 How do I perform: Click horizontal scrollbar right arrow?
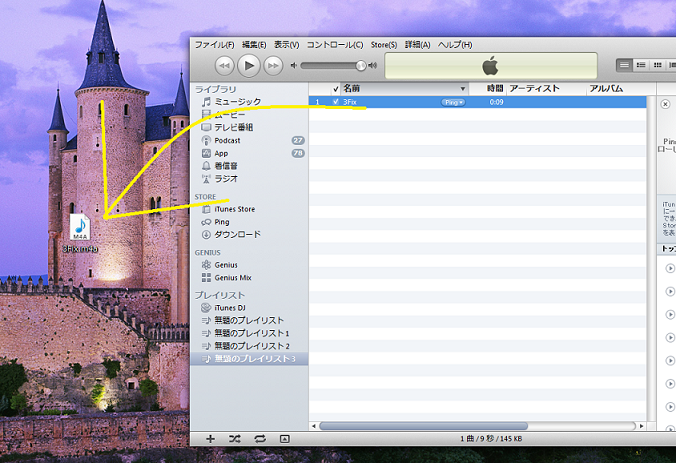click(x=642, y=426)
